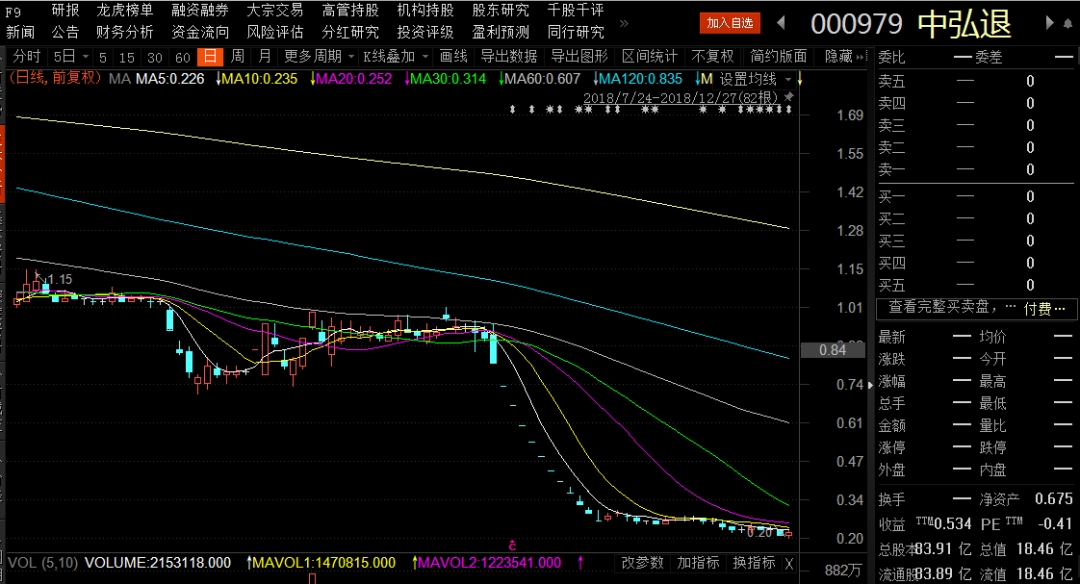Expand the K线叠加 dropdown
Screen dimensions: 1080x584
point(395,57)
